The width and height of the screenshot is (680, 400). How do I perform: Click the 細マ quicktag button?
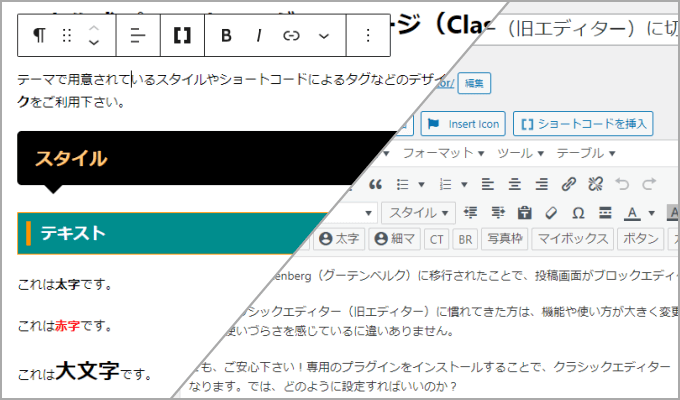coord(395,239)
